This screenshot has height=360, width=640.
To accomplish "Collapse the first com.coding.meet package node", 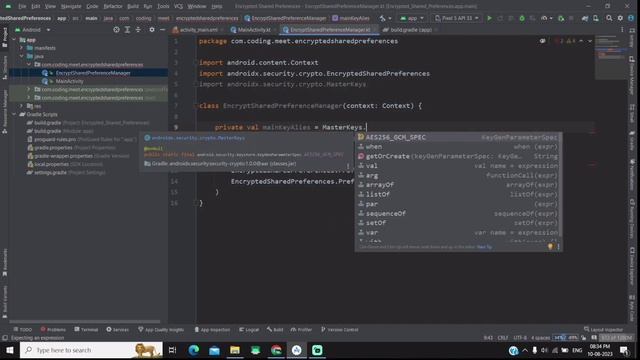I will (x=29, y=64).
